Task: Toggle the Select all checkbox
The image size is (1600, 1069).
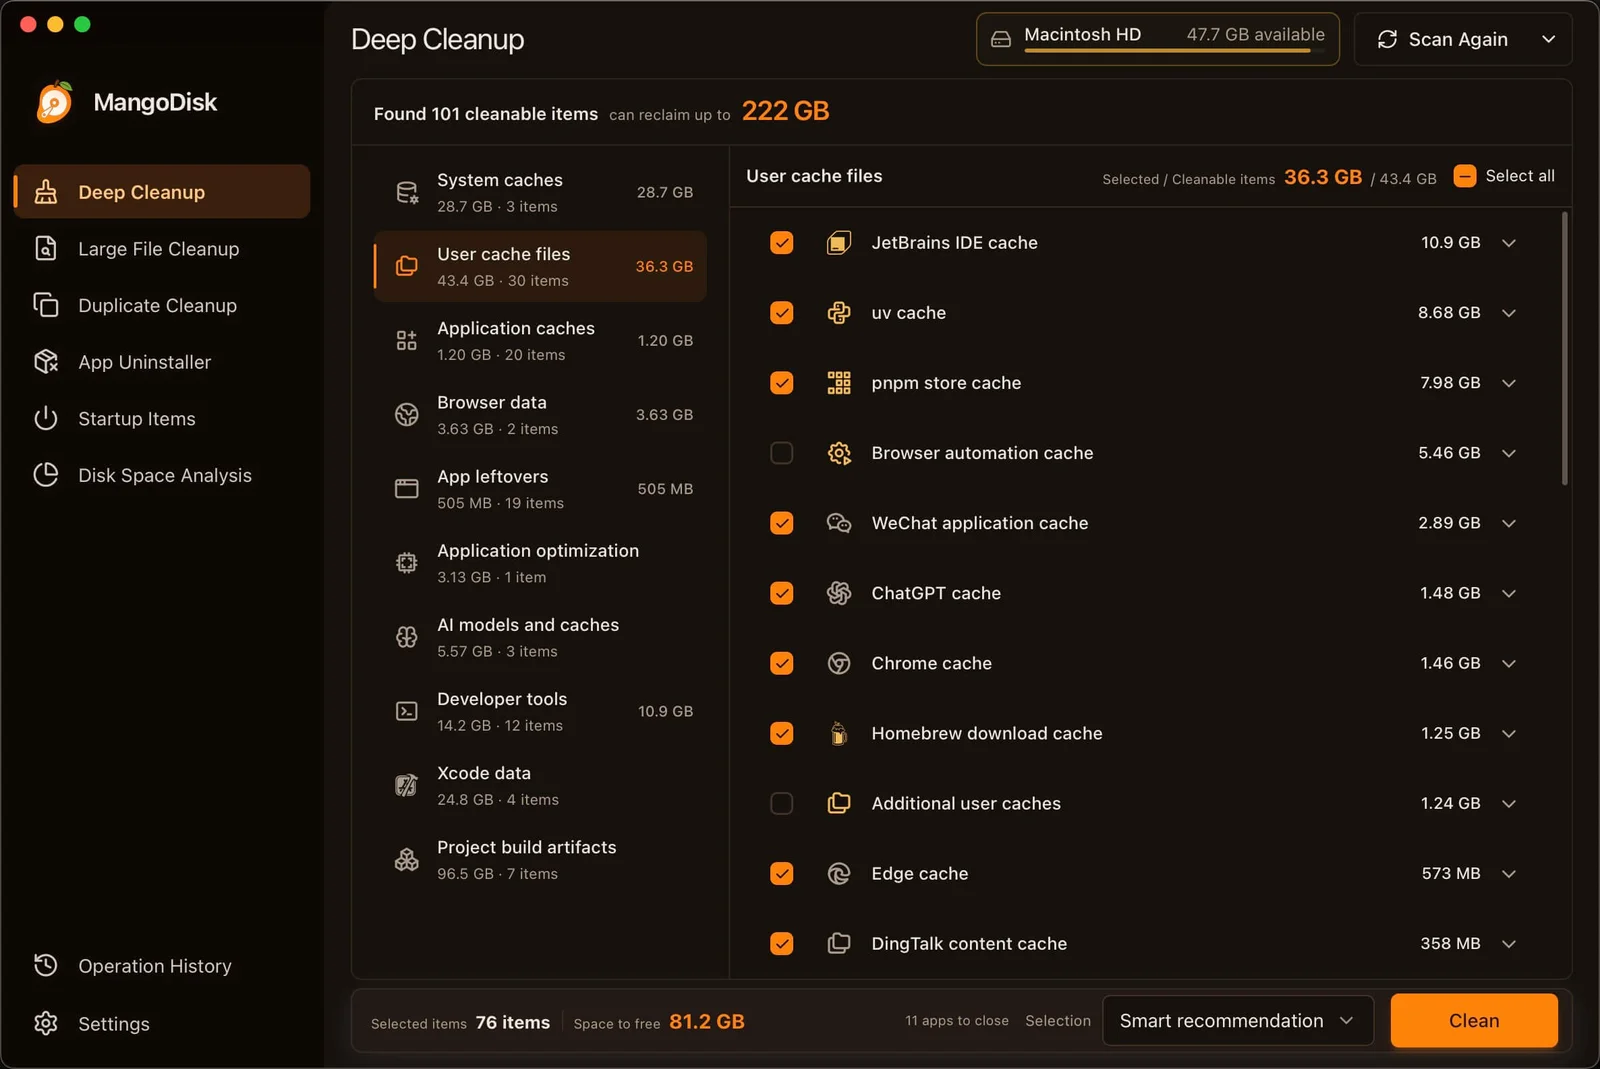Action: (1465, 176)
